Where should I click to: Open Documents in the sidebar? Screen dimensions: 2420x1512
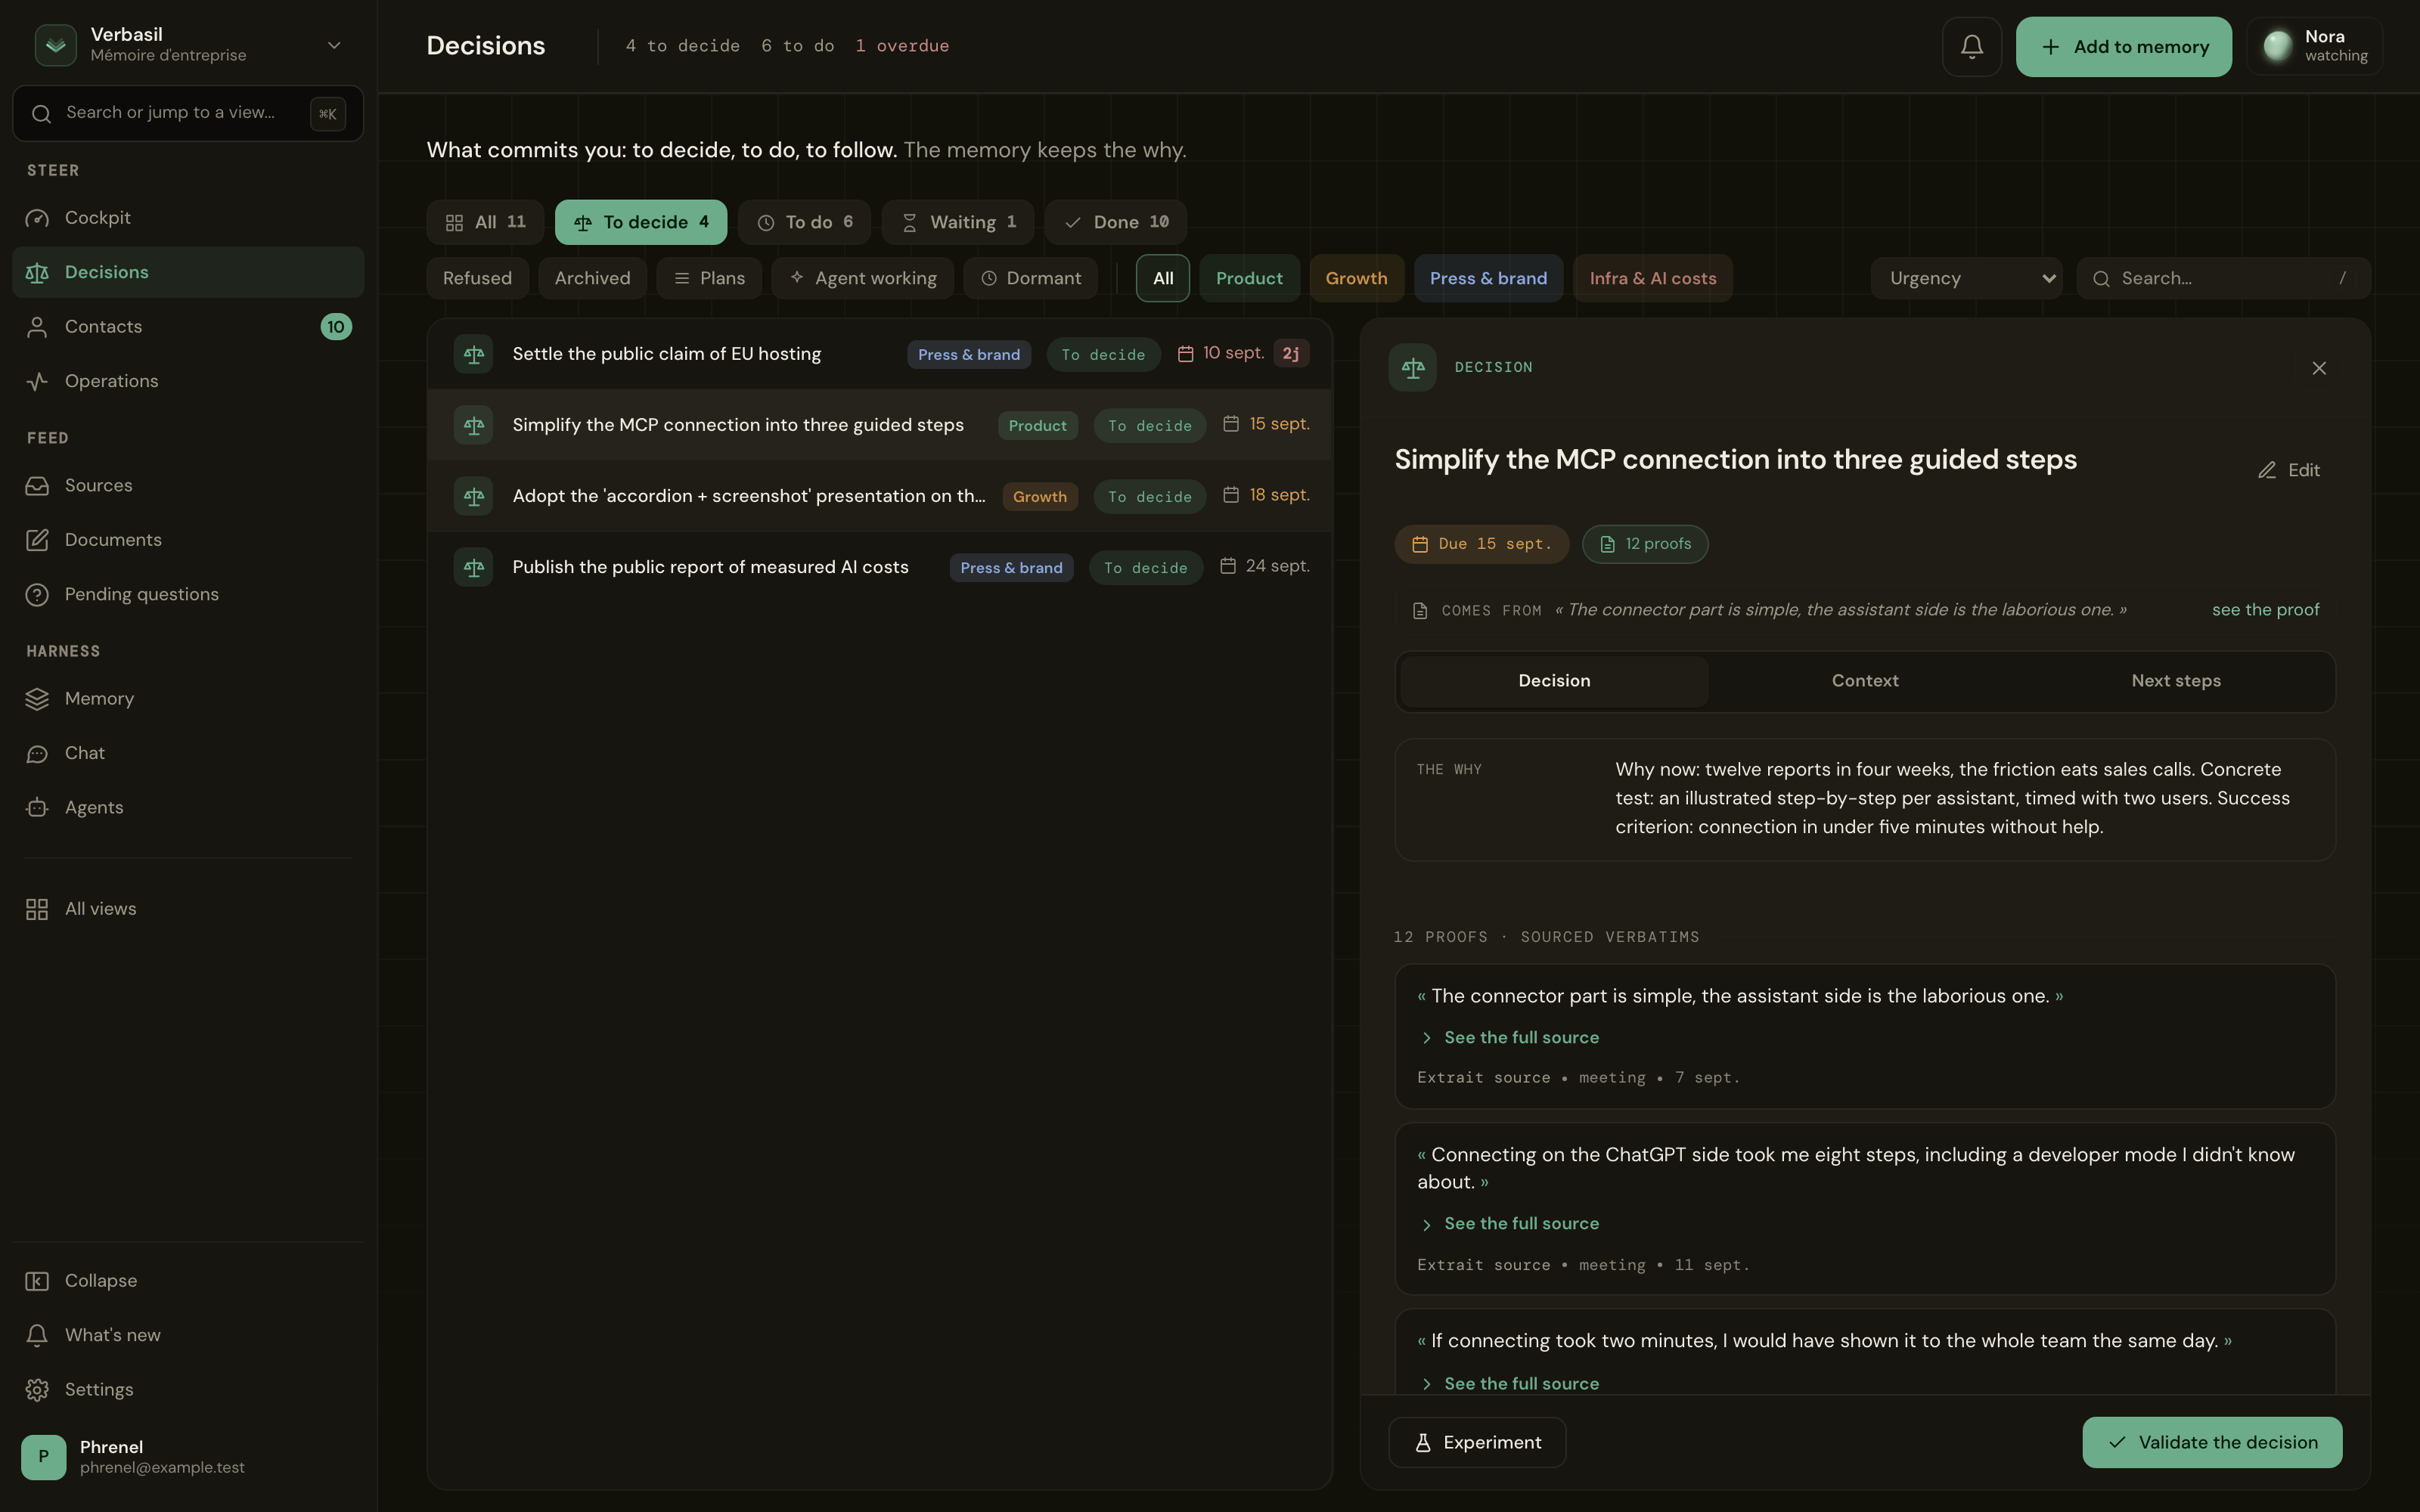[187, 540]
